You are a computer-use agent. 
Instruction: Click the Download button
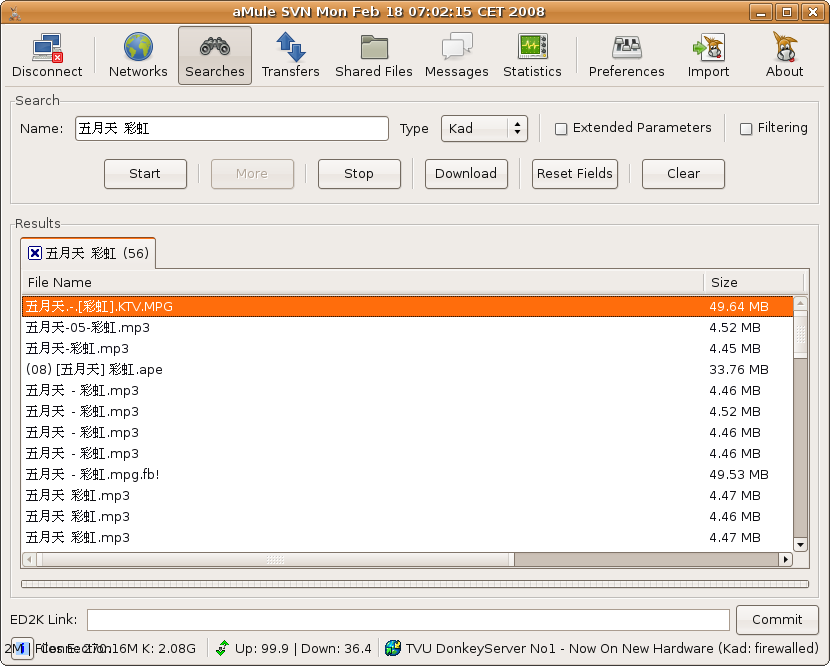point(466,174)
